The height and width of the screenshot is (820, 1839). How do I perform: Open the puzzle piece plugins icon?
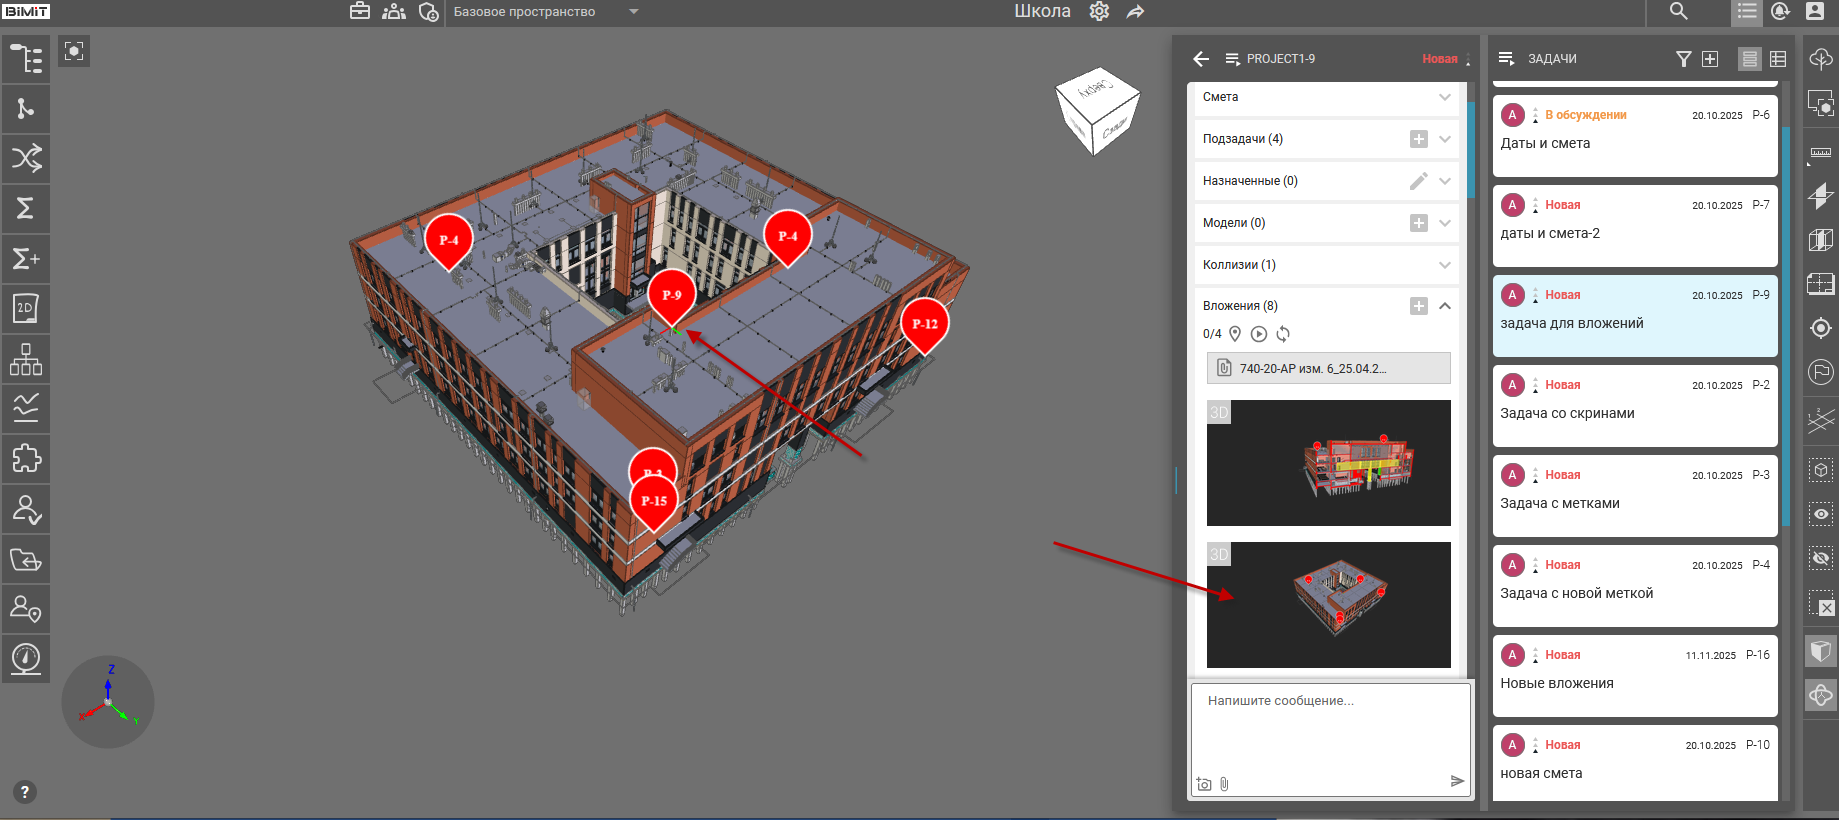pos(26,459)
